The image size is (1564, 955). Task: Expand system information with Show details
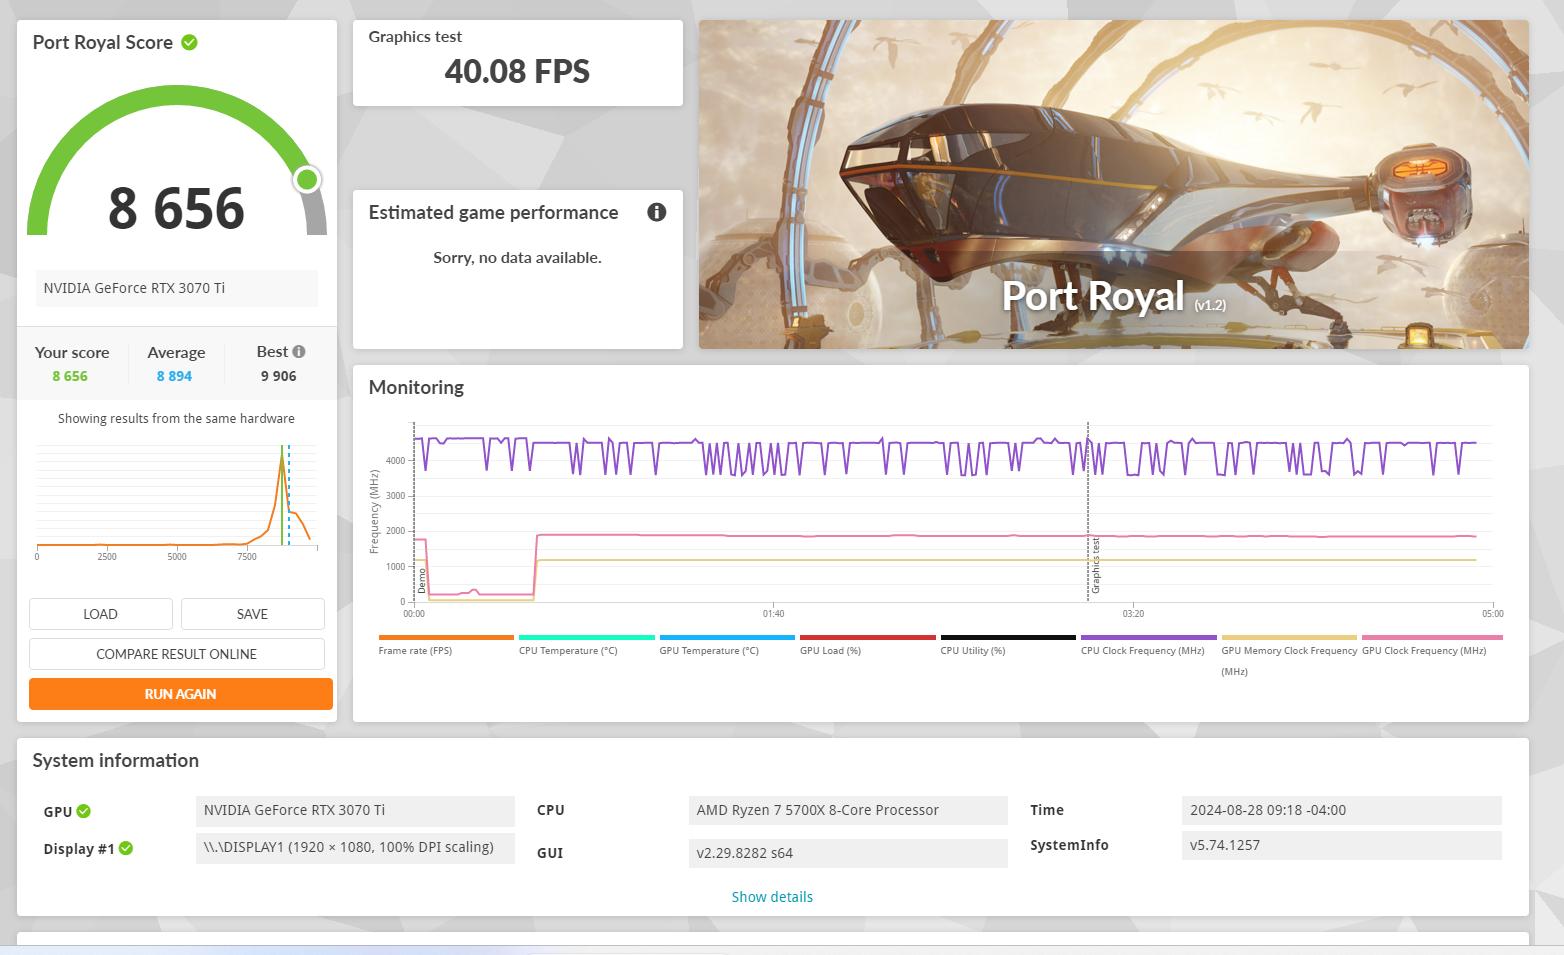coord(772,897)
